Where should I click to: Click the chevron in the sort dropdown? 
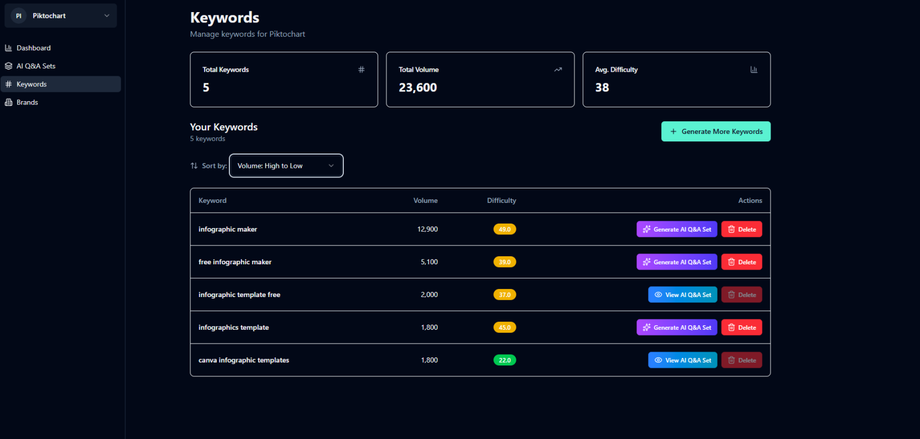pos(331,166)
